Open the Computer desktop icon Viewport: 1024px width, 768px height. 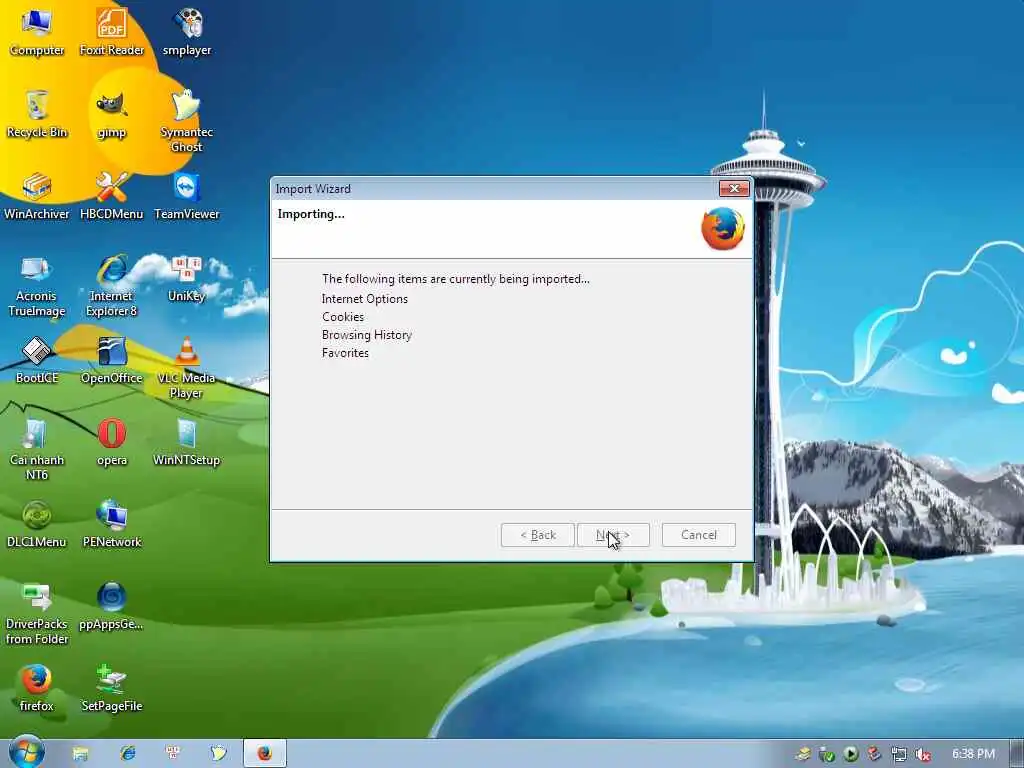click(37, 32)
